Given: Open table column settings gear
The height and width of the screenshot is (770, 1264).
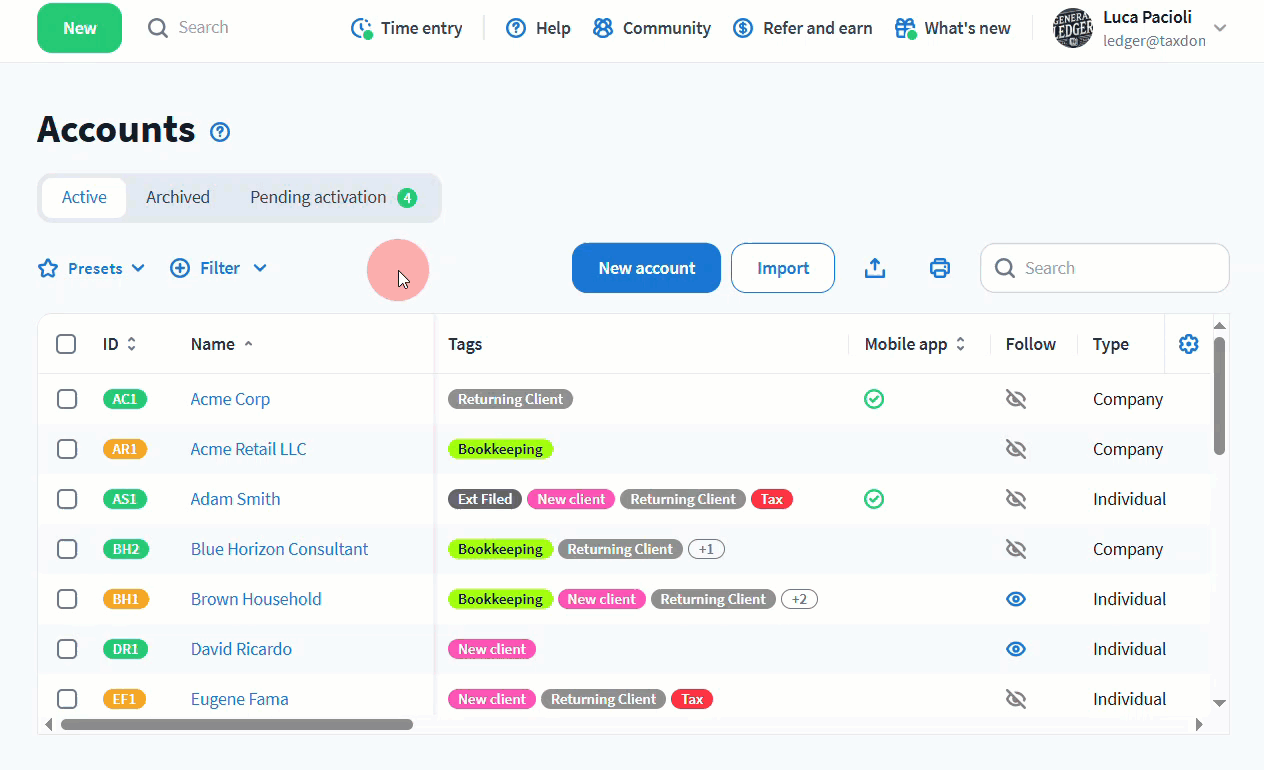Looking at the screenshot, I should point(1188,344).
